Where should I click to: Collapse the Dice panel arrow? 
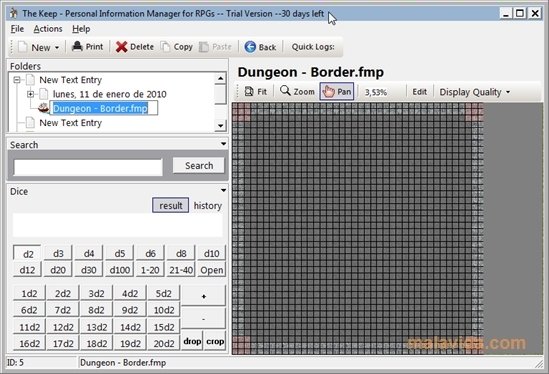coord(223,190)
